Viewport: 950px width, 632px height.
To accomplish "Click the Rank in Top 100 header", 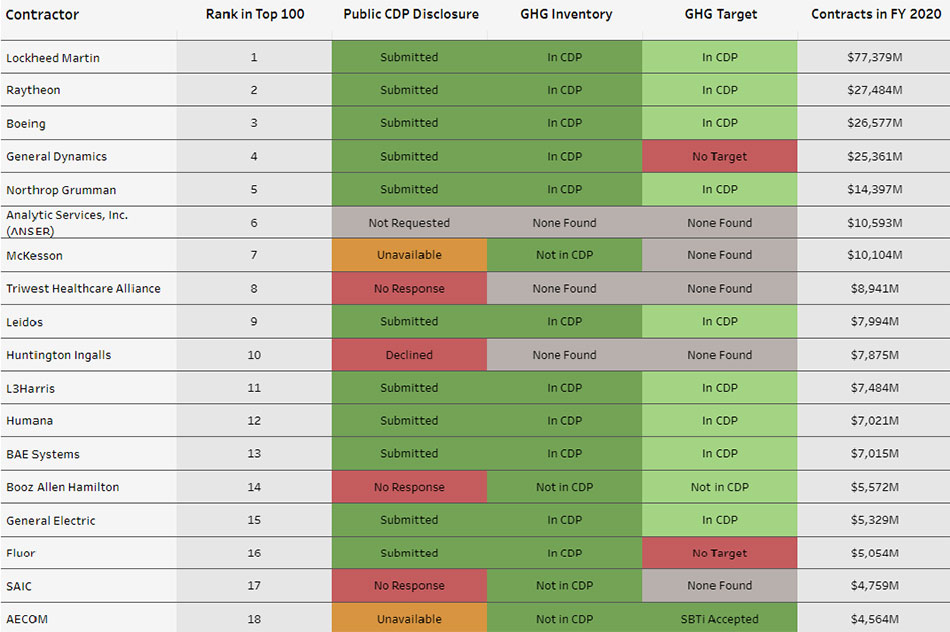I will coord(255,15).
